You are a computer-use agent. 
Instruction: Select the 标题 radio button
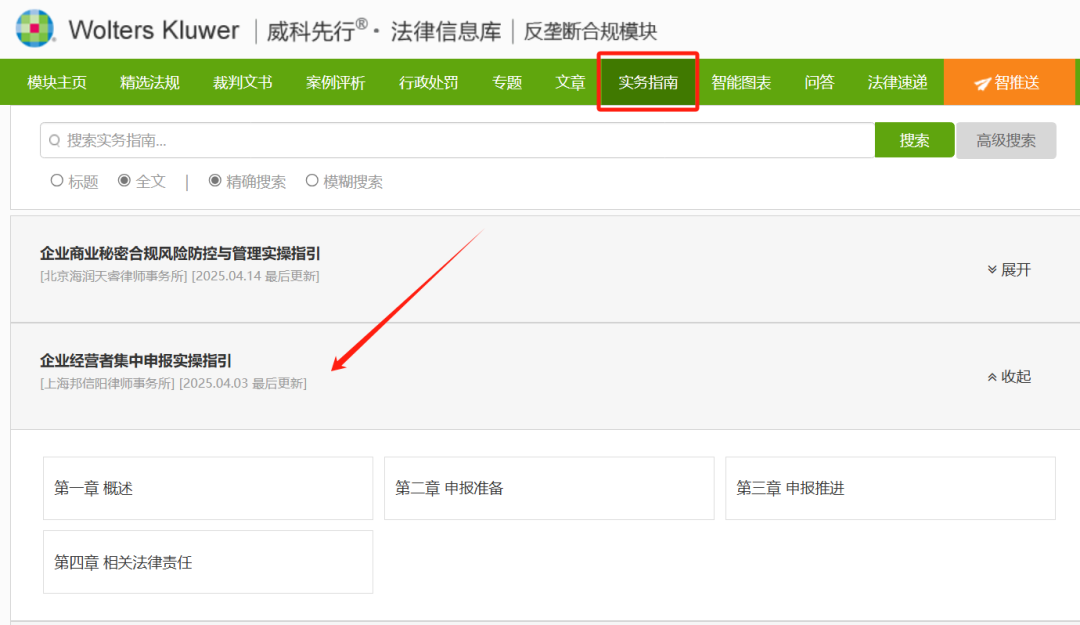click(x=57, y=181)
